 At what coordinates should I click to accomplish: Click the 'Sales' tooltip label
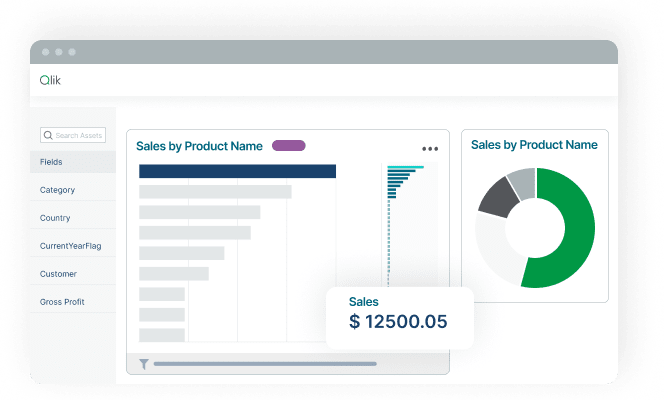click(x=363, y=302)
